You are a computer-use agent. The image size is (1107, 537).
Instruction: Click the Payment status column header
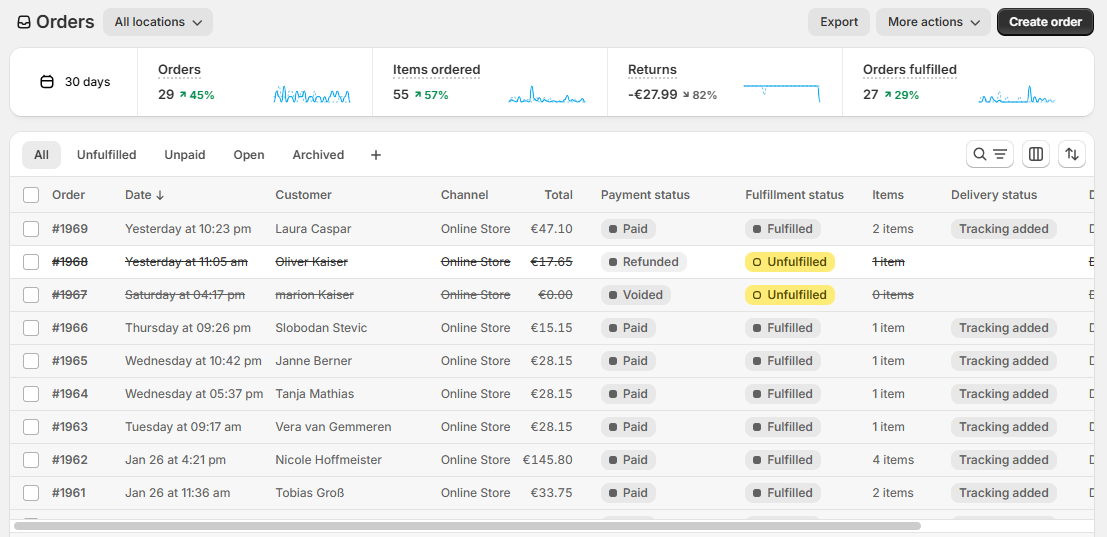point(645,195)
